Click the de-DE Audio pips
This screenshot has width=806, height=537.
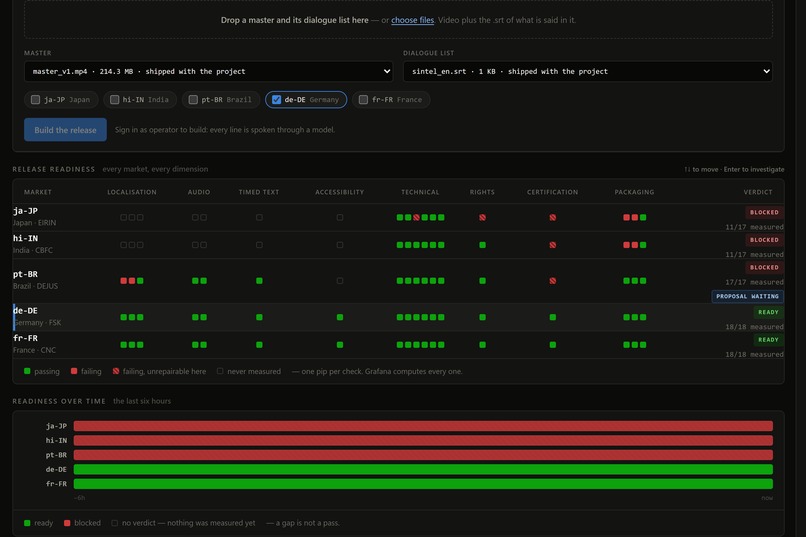[199, 317]
